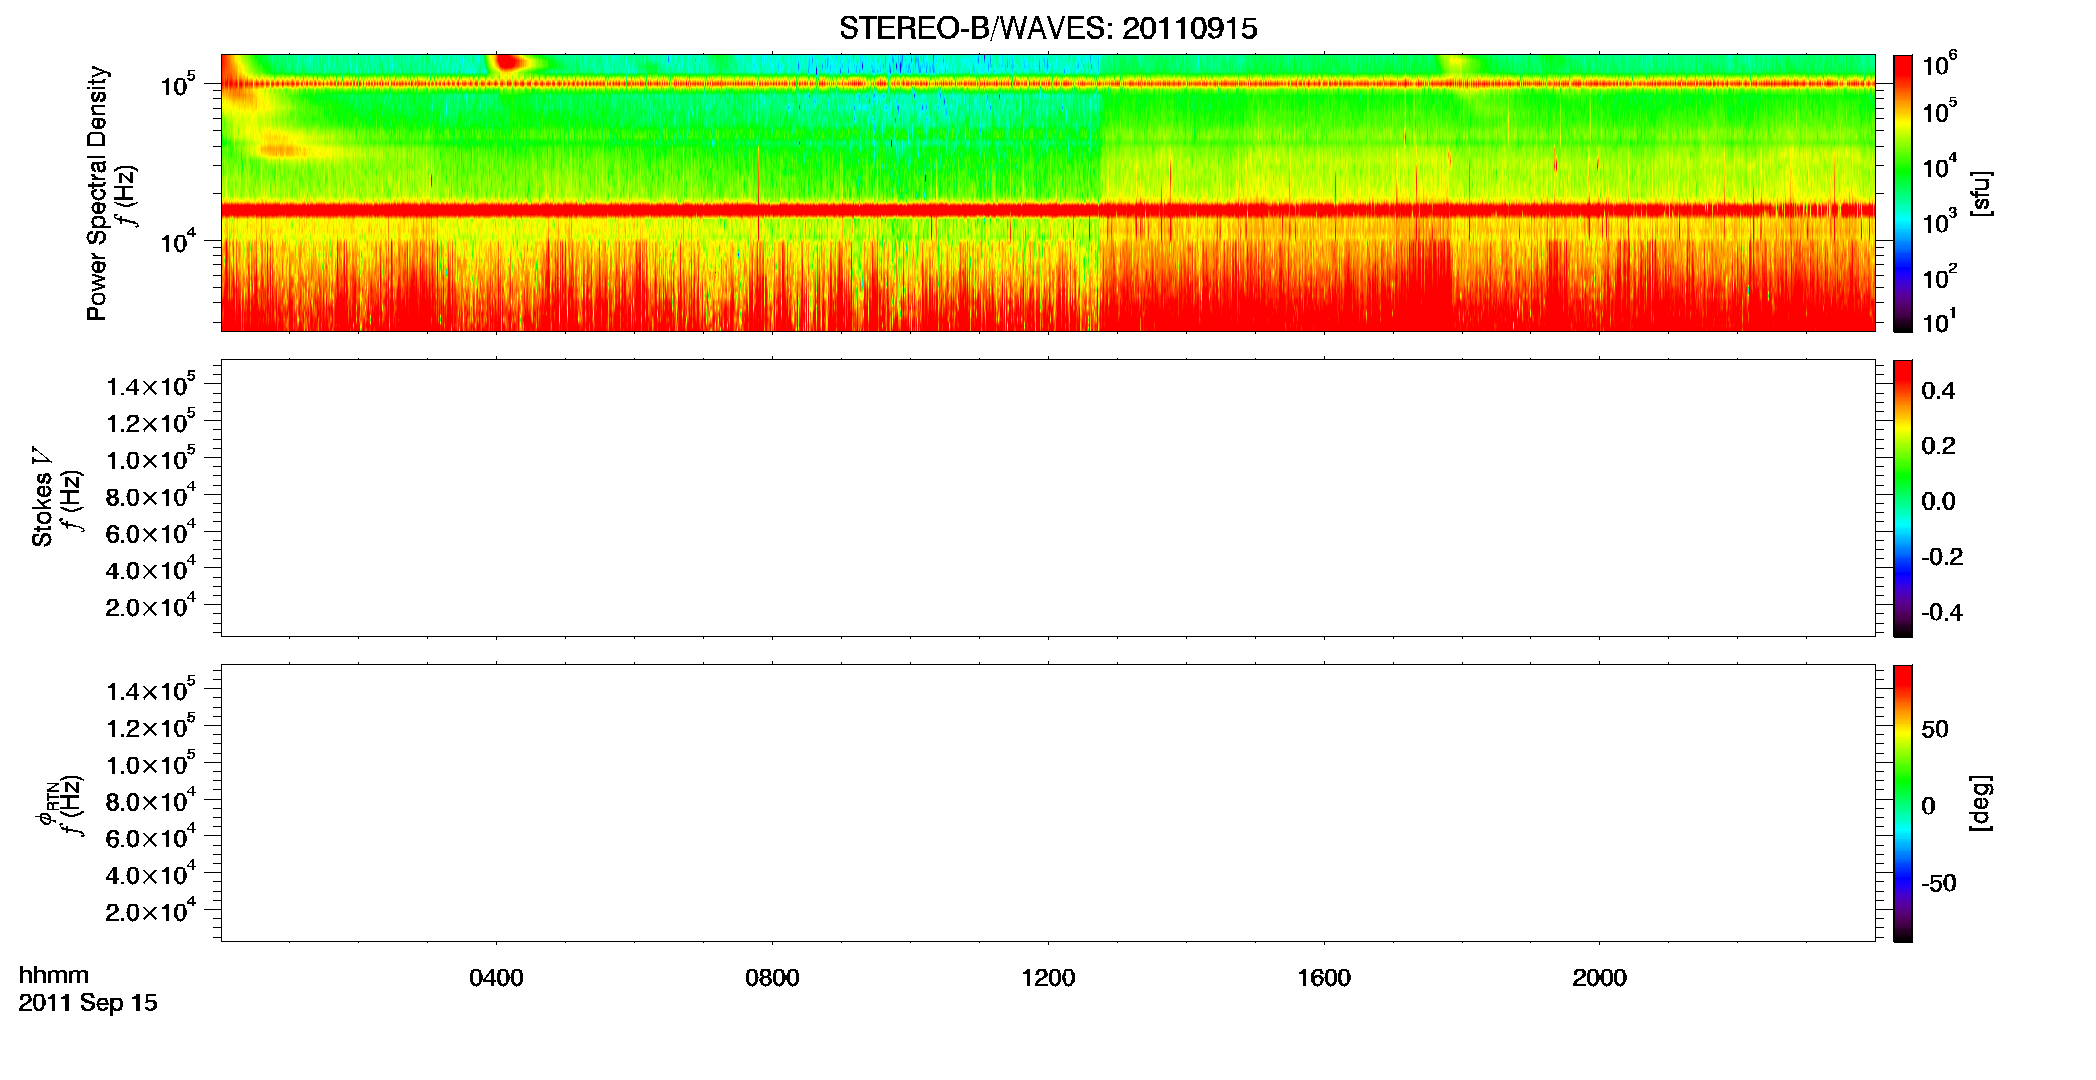Click the phi RTN degree color bar

[1903, 803]
